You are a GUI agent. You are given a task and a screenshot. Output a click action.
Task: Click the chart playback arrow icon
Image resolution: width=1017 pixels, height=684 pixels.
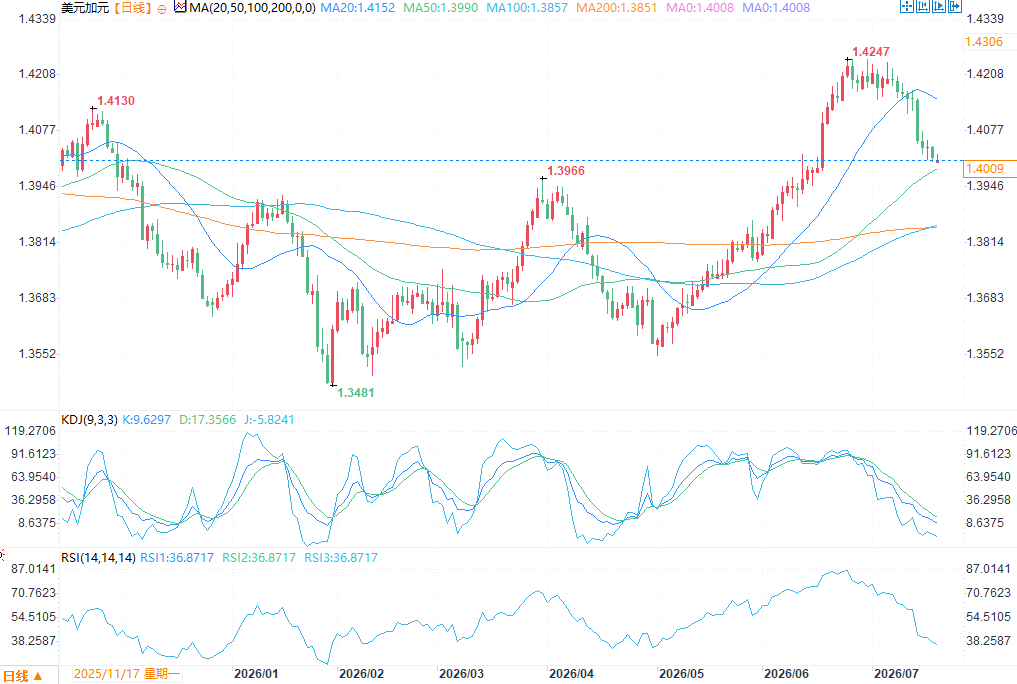939,6
